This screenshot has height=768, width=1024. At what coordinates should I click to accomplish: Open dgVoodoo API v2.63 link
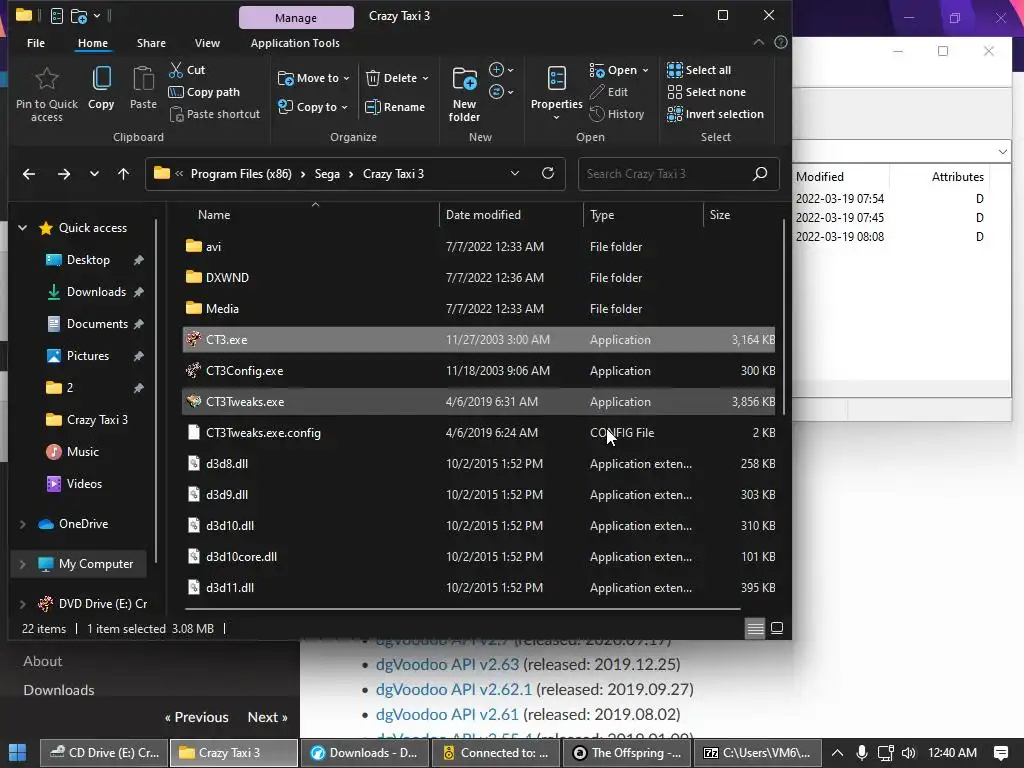pos(447,664)
